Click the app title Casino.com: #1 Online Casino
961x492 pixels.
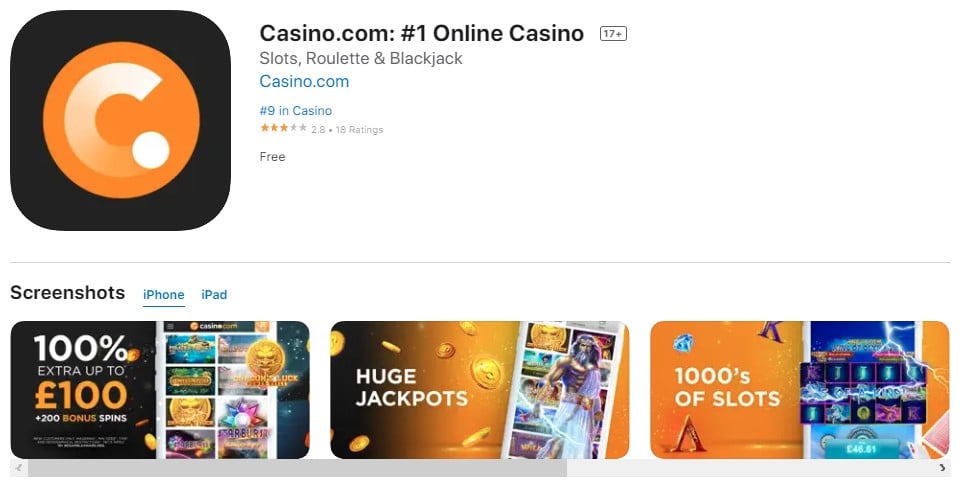coord(422,33)
